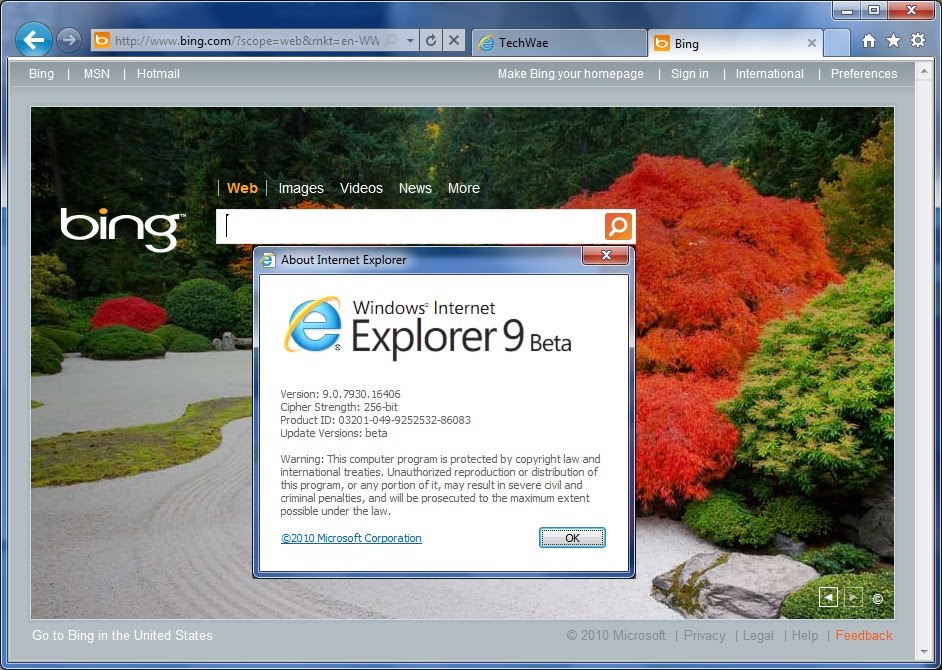Click the orange Feedback link

coord(864,635)
